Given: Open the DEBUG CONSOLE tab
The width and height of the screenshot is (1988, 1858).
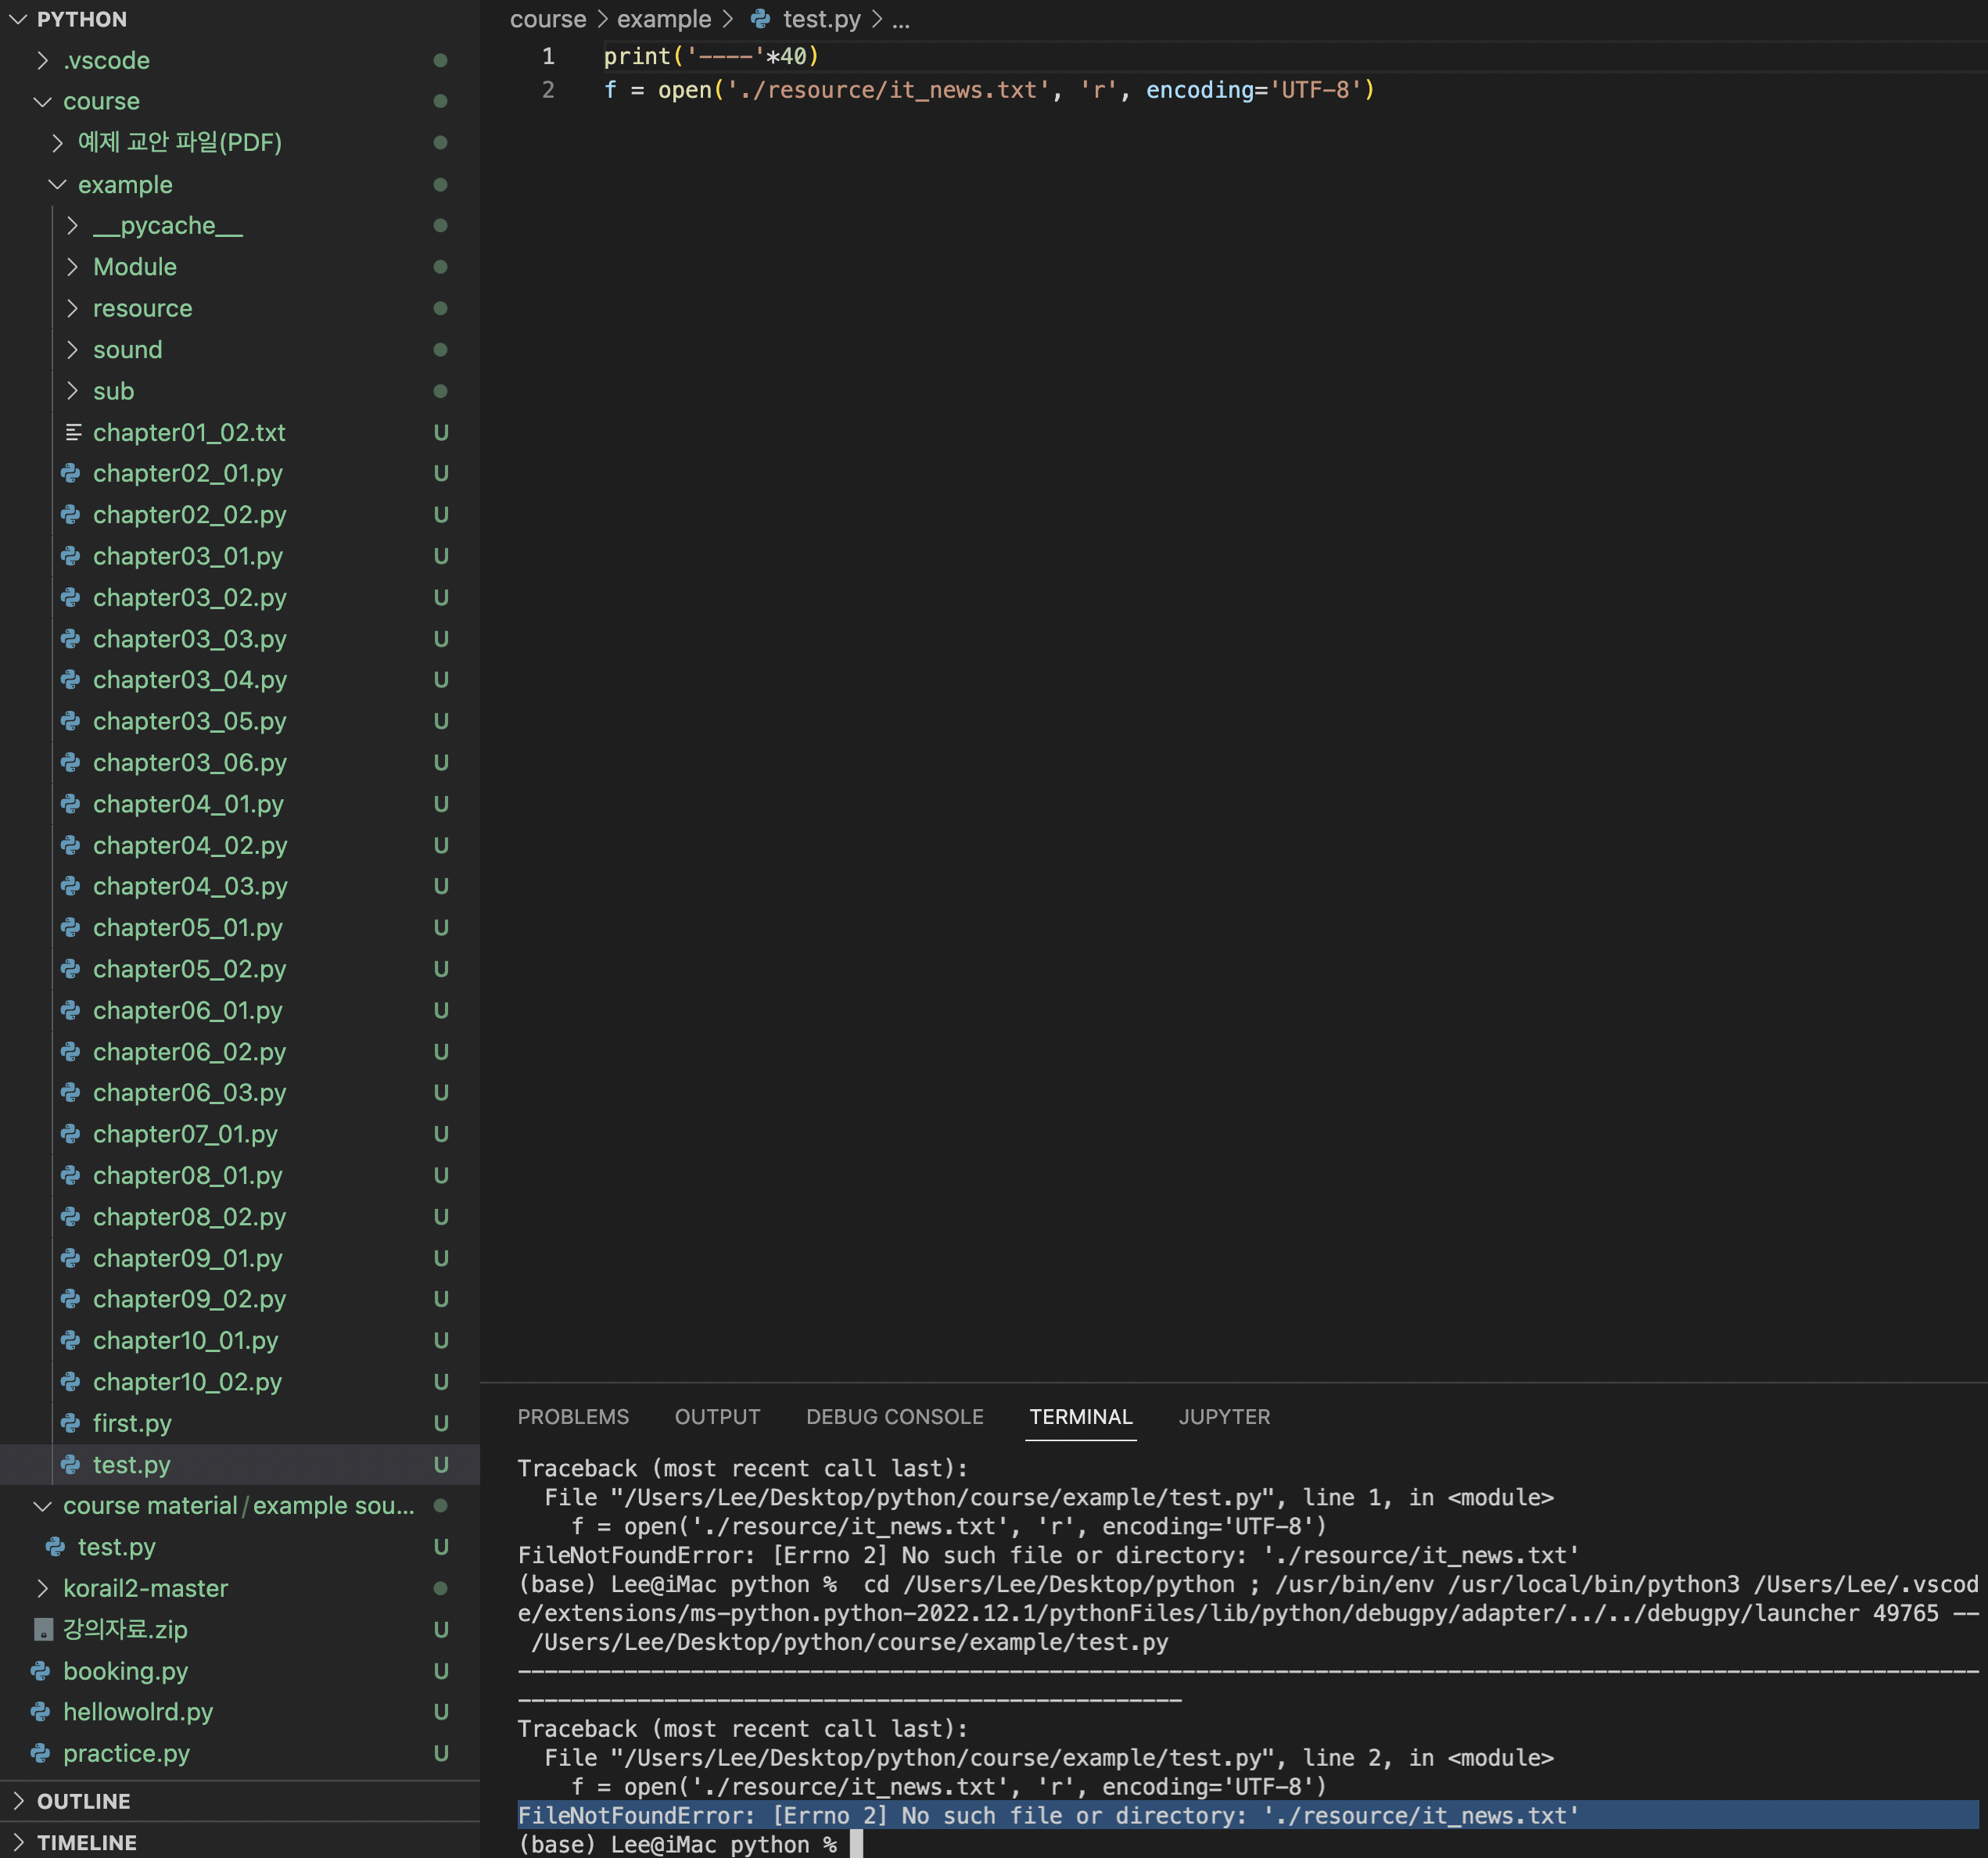Looking at the screenshot, I should point(894,1416).
